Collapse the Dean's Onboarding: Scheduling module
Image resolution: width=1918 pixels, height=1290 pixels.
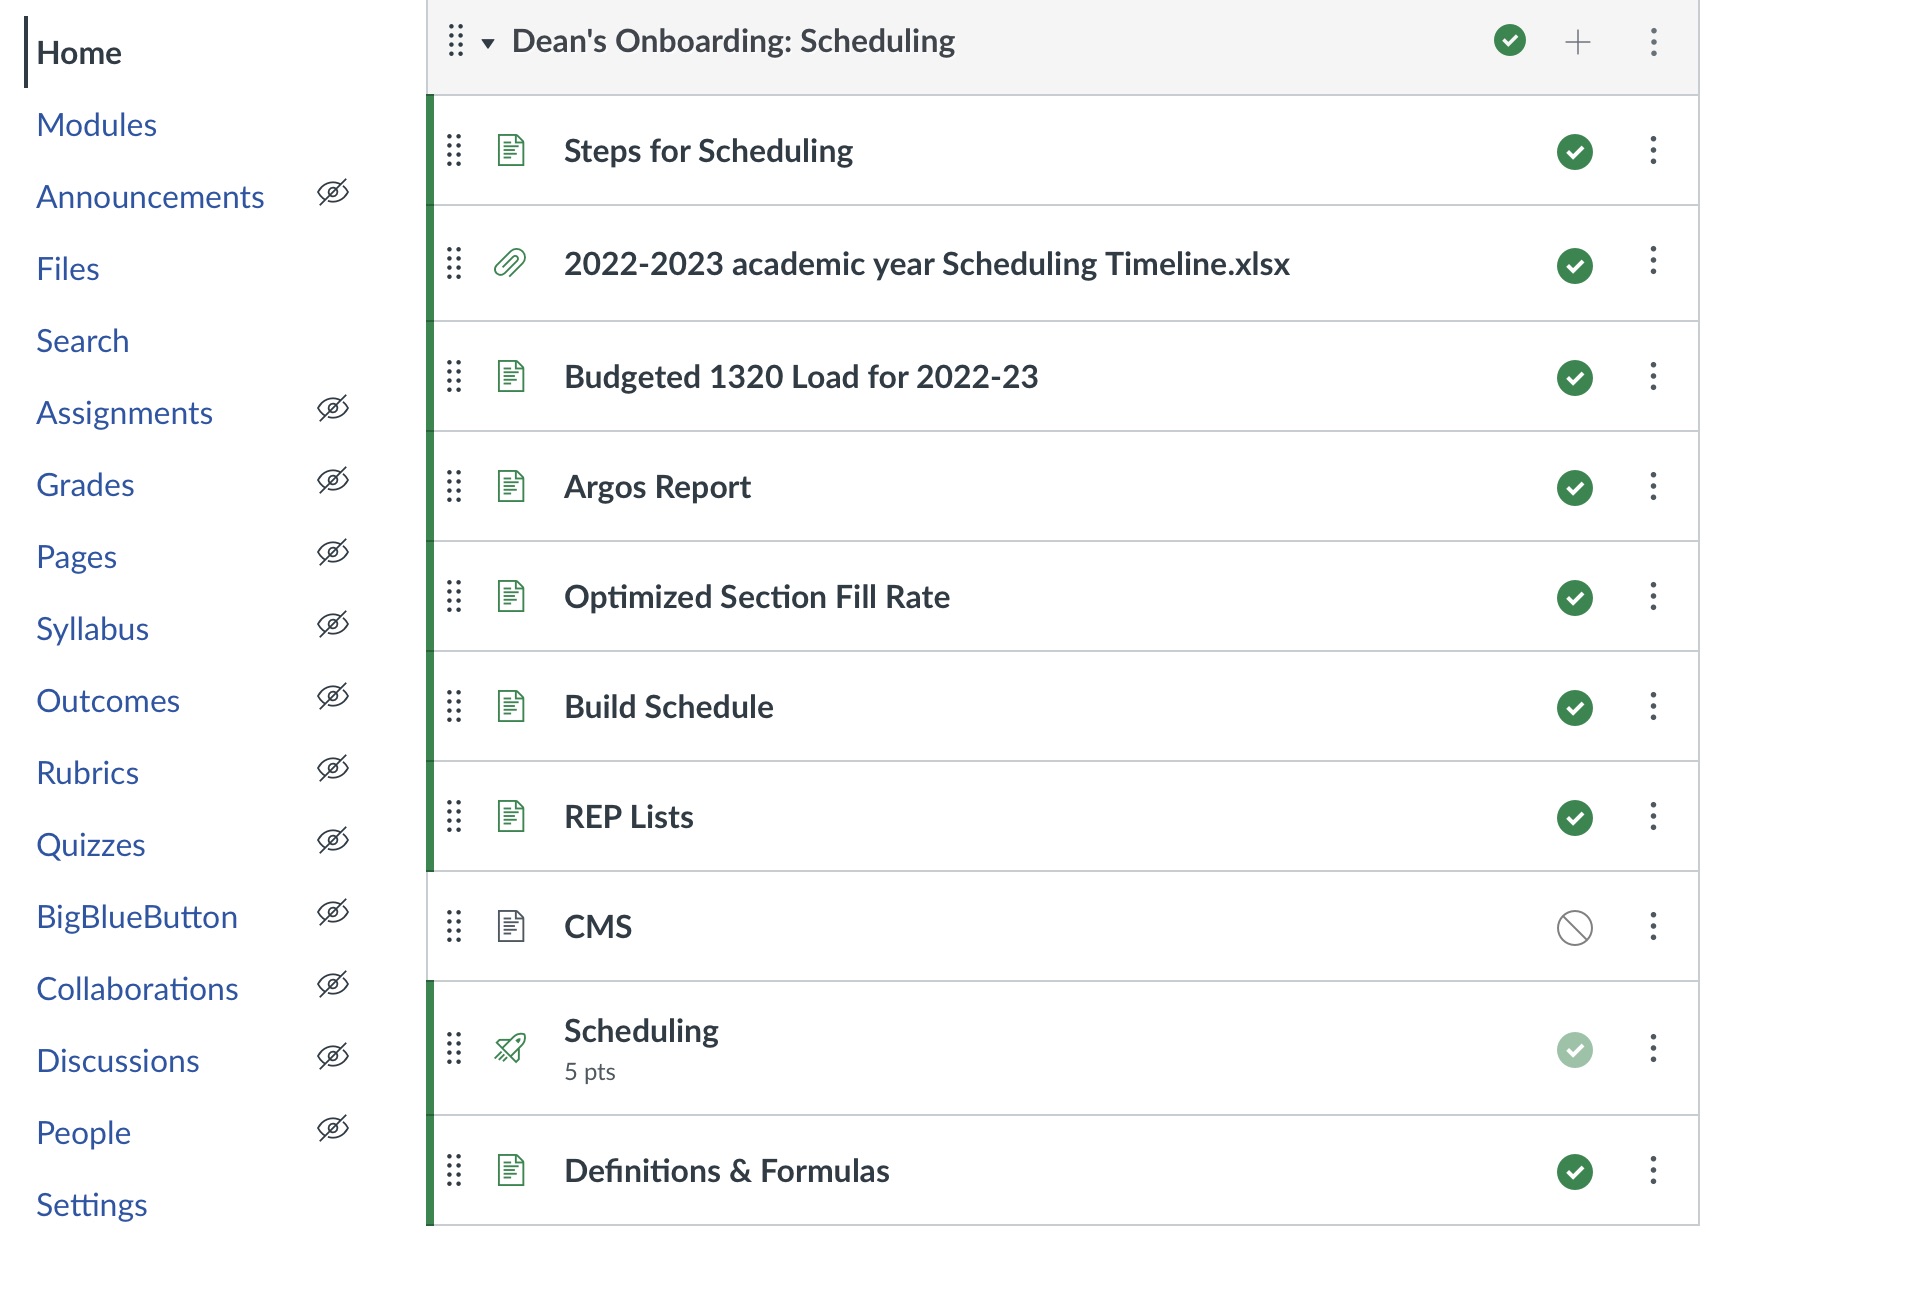(x=488, y=43)
